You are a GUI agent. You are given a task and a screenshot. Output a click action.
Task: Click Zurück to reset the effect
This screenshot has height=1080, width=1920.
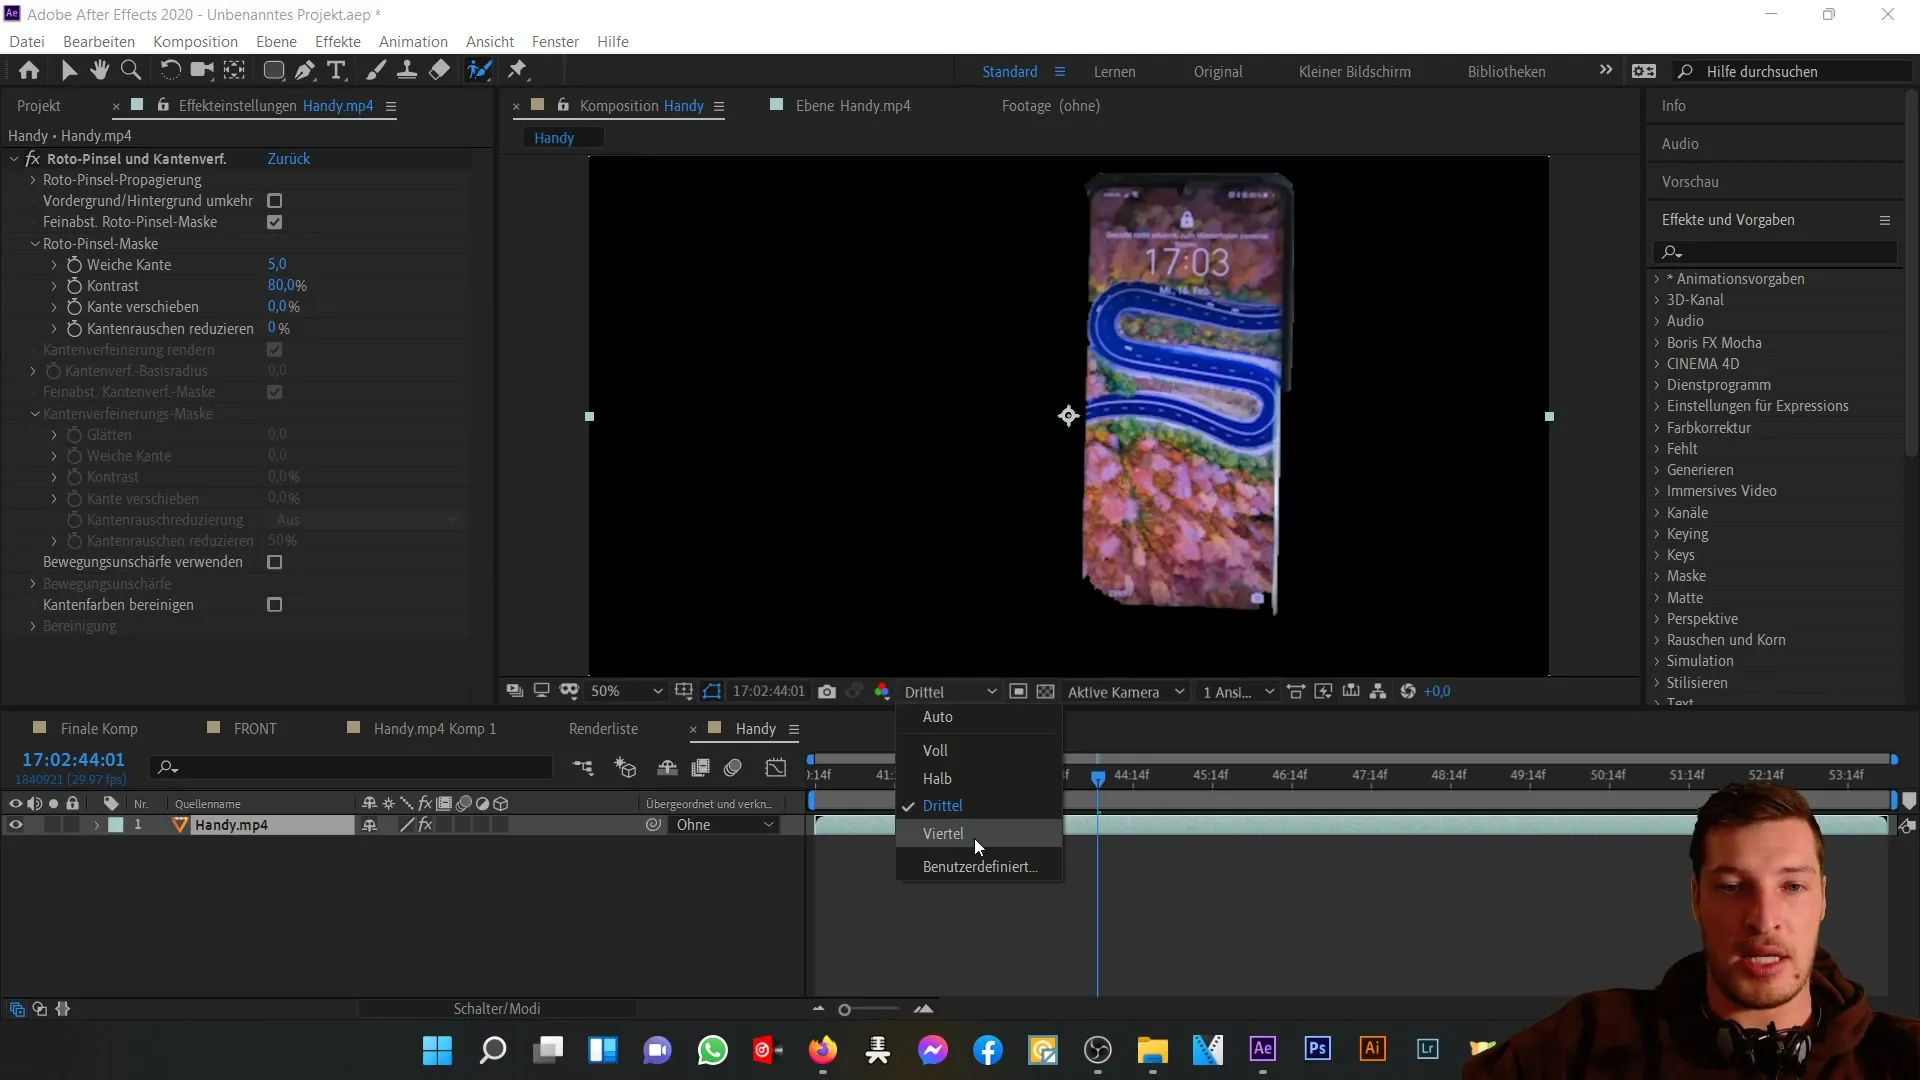289,159
